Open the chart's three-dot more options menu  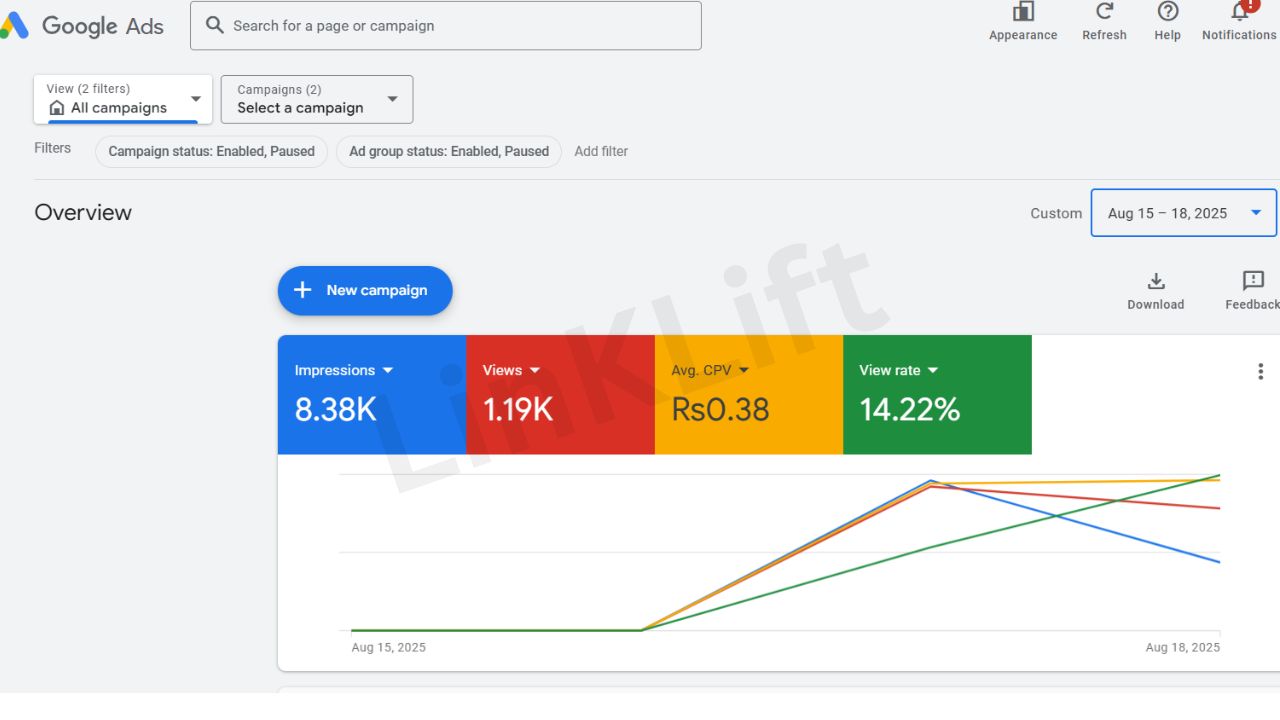1260,372
